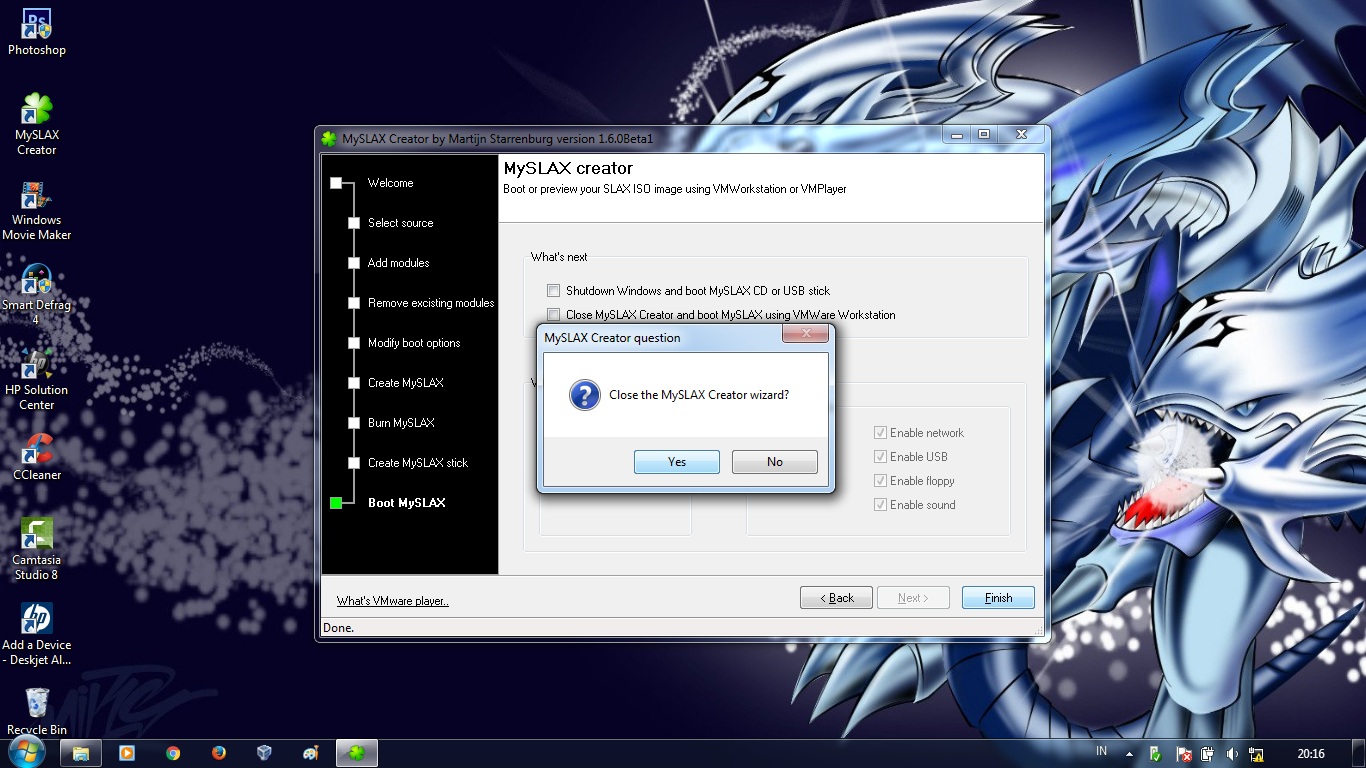1366x768 pixels.
Task: Decline closing wizard with No
Action: [x=775, y=462]
